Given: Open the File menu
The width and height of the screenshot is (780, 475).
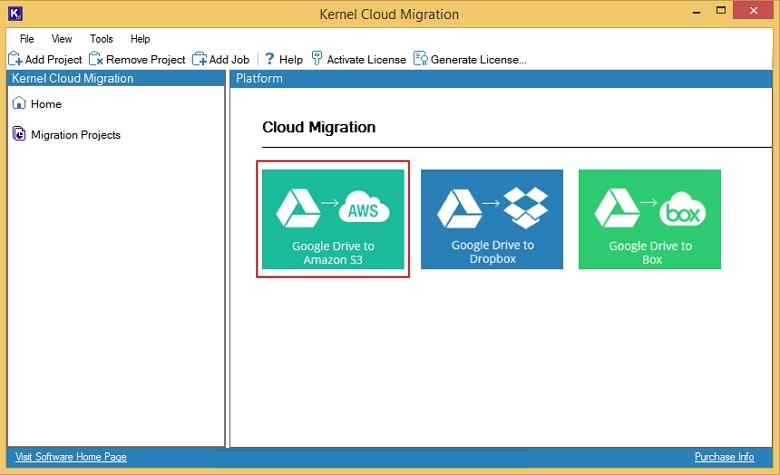Looking at the screenshot, I should 27,39.
